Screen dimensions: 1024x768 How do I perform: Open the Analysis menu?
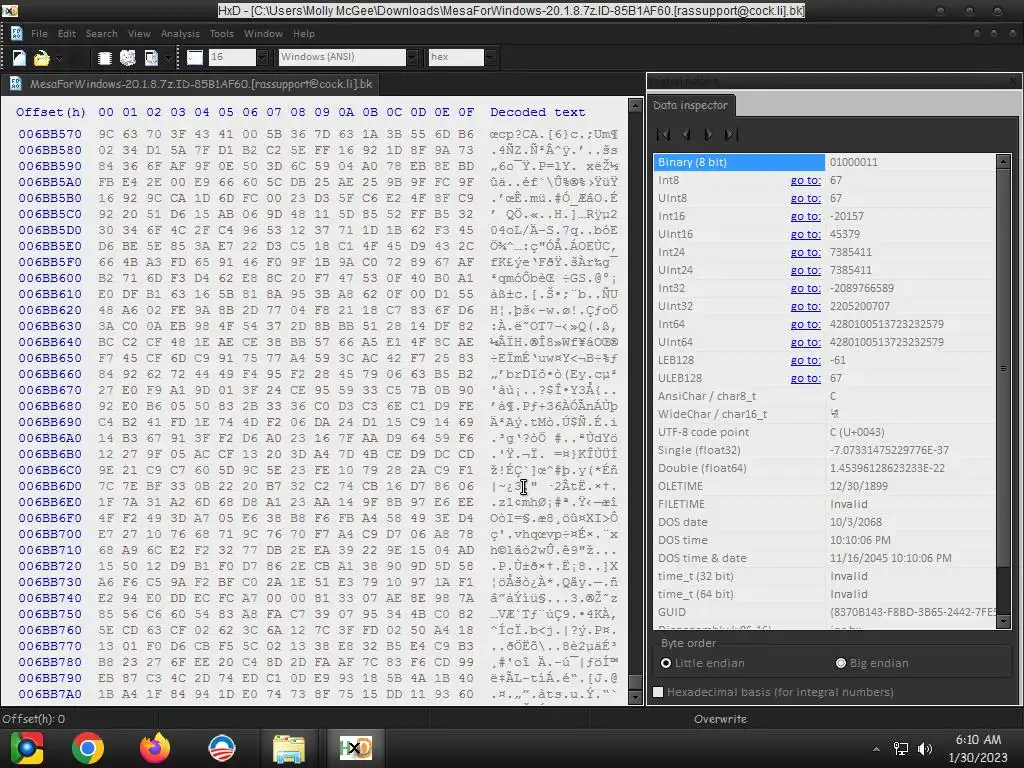coord(180,33)
